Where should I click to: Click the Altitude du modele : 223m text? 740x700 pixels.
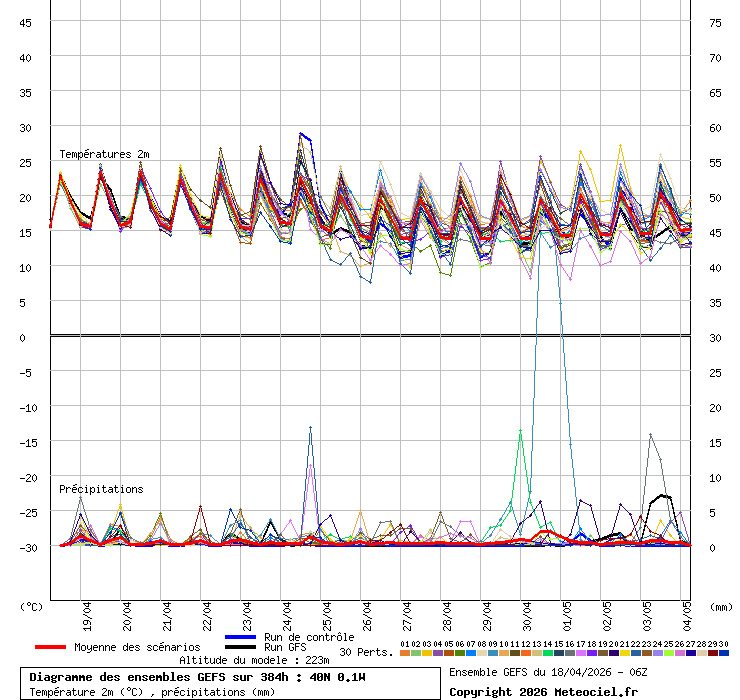pos(254,660)
